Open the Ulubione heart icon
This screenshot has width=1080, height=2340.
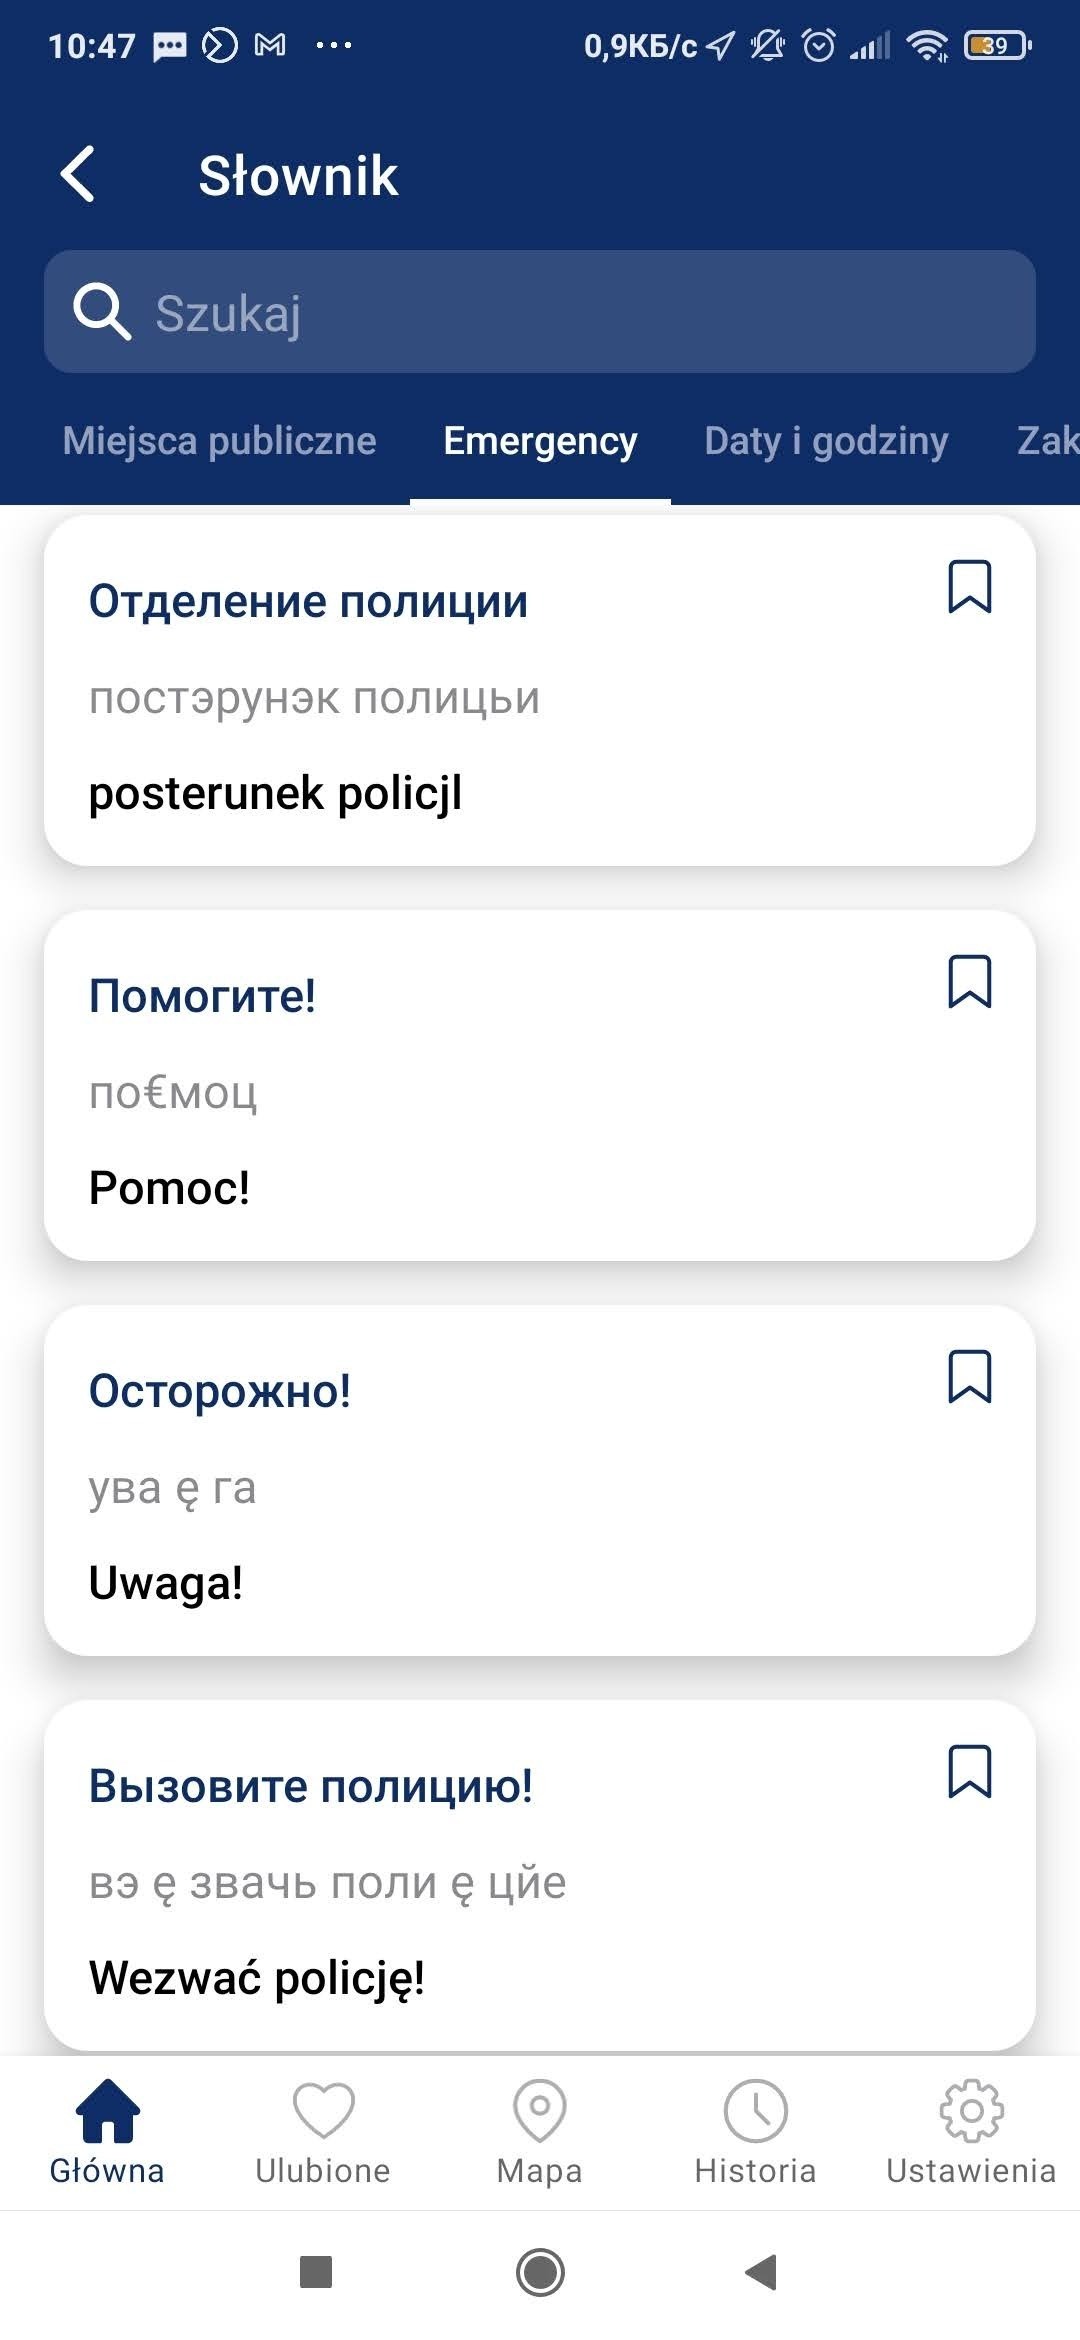coord(323,2113)
